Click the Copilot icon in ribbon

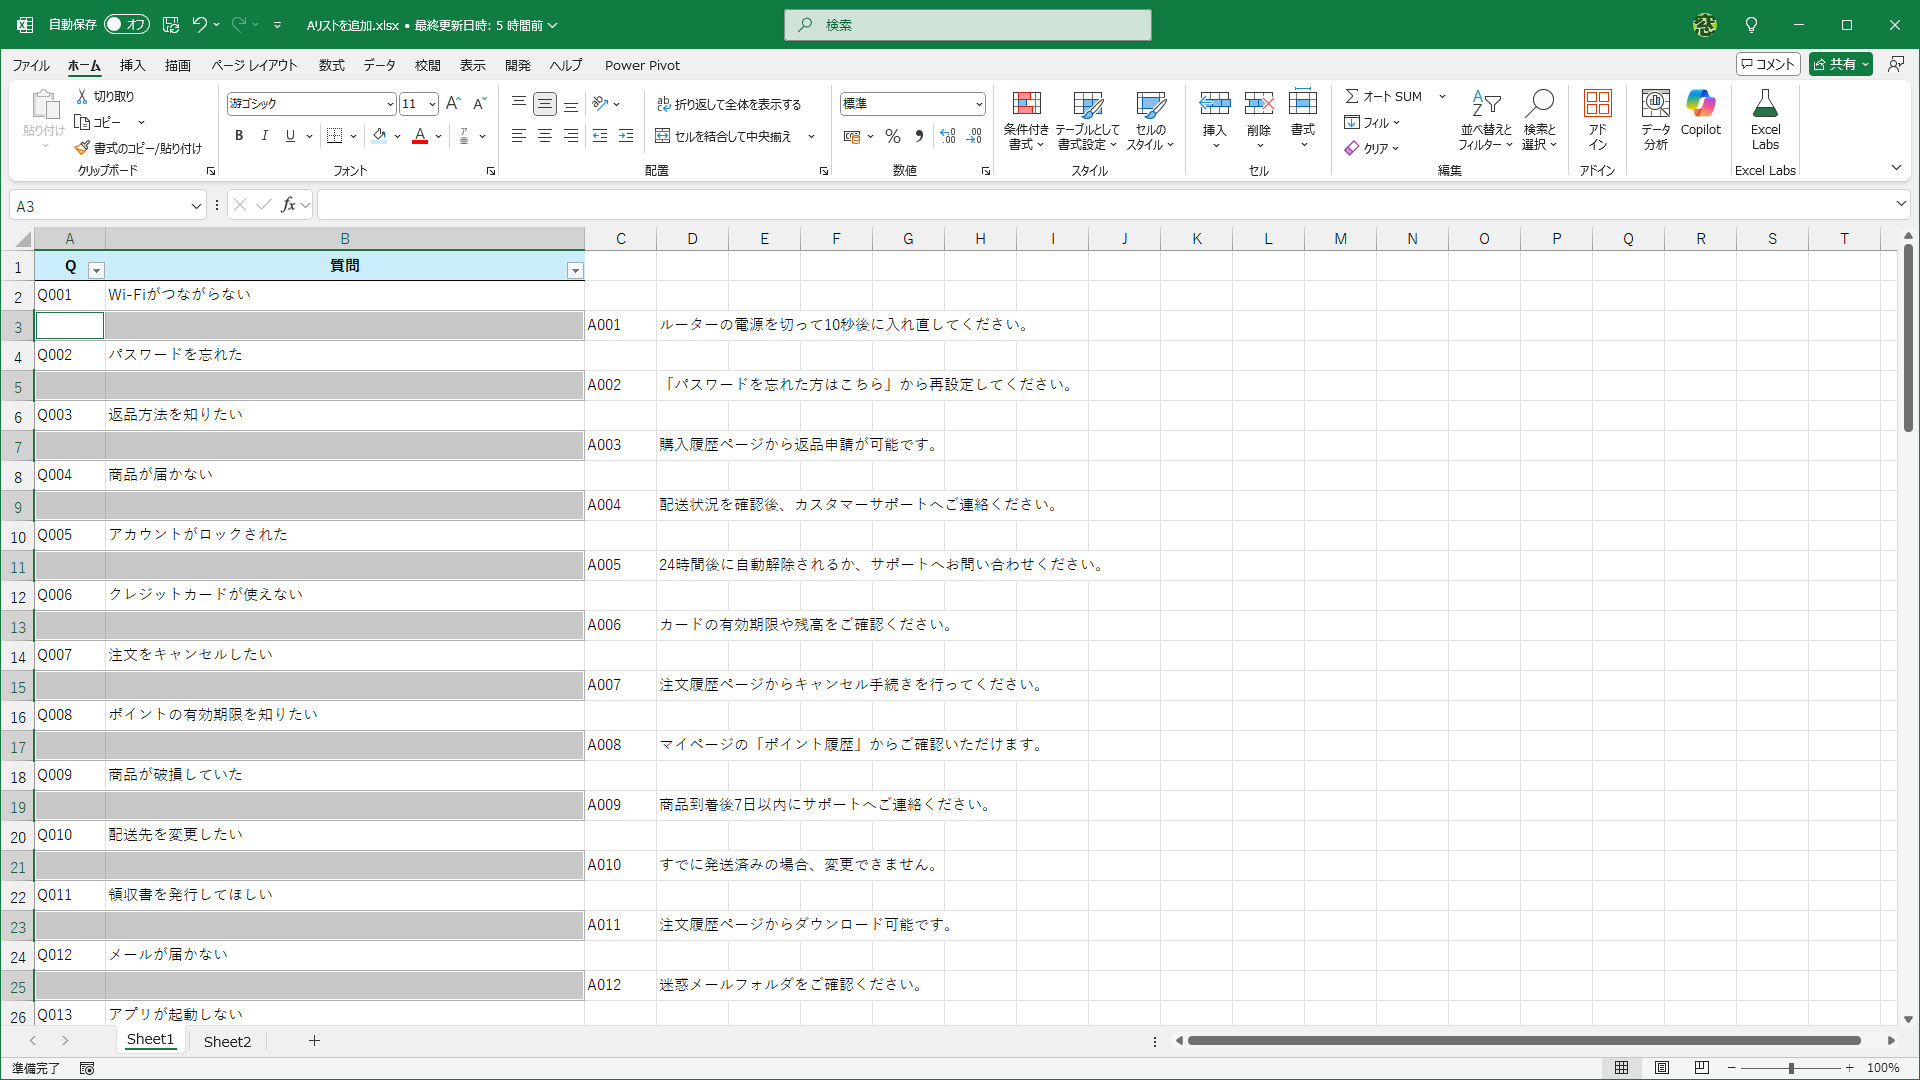pos(1700,112)
